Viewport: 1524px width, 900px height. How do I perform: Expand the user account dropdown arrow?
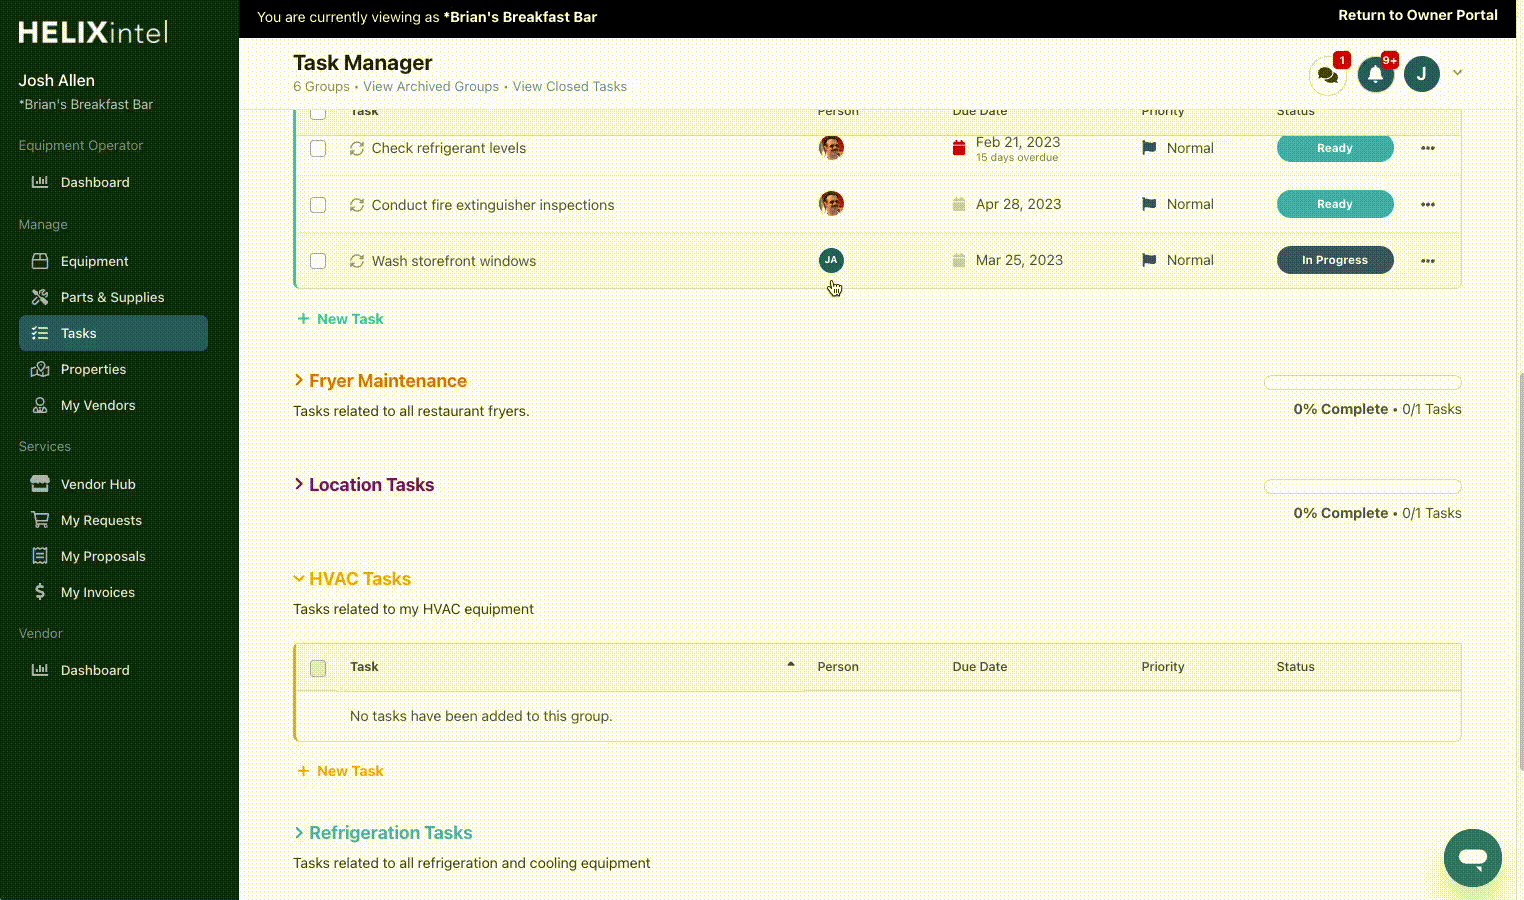tap(1457, 73)
